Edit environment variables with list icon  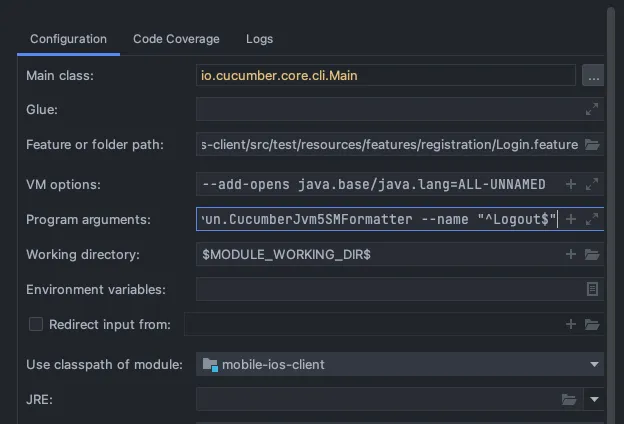(592, 289)
